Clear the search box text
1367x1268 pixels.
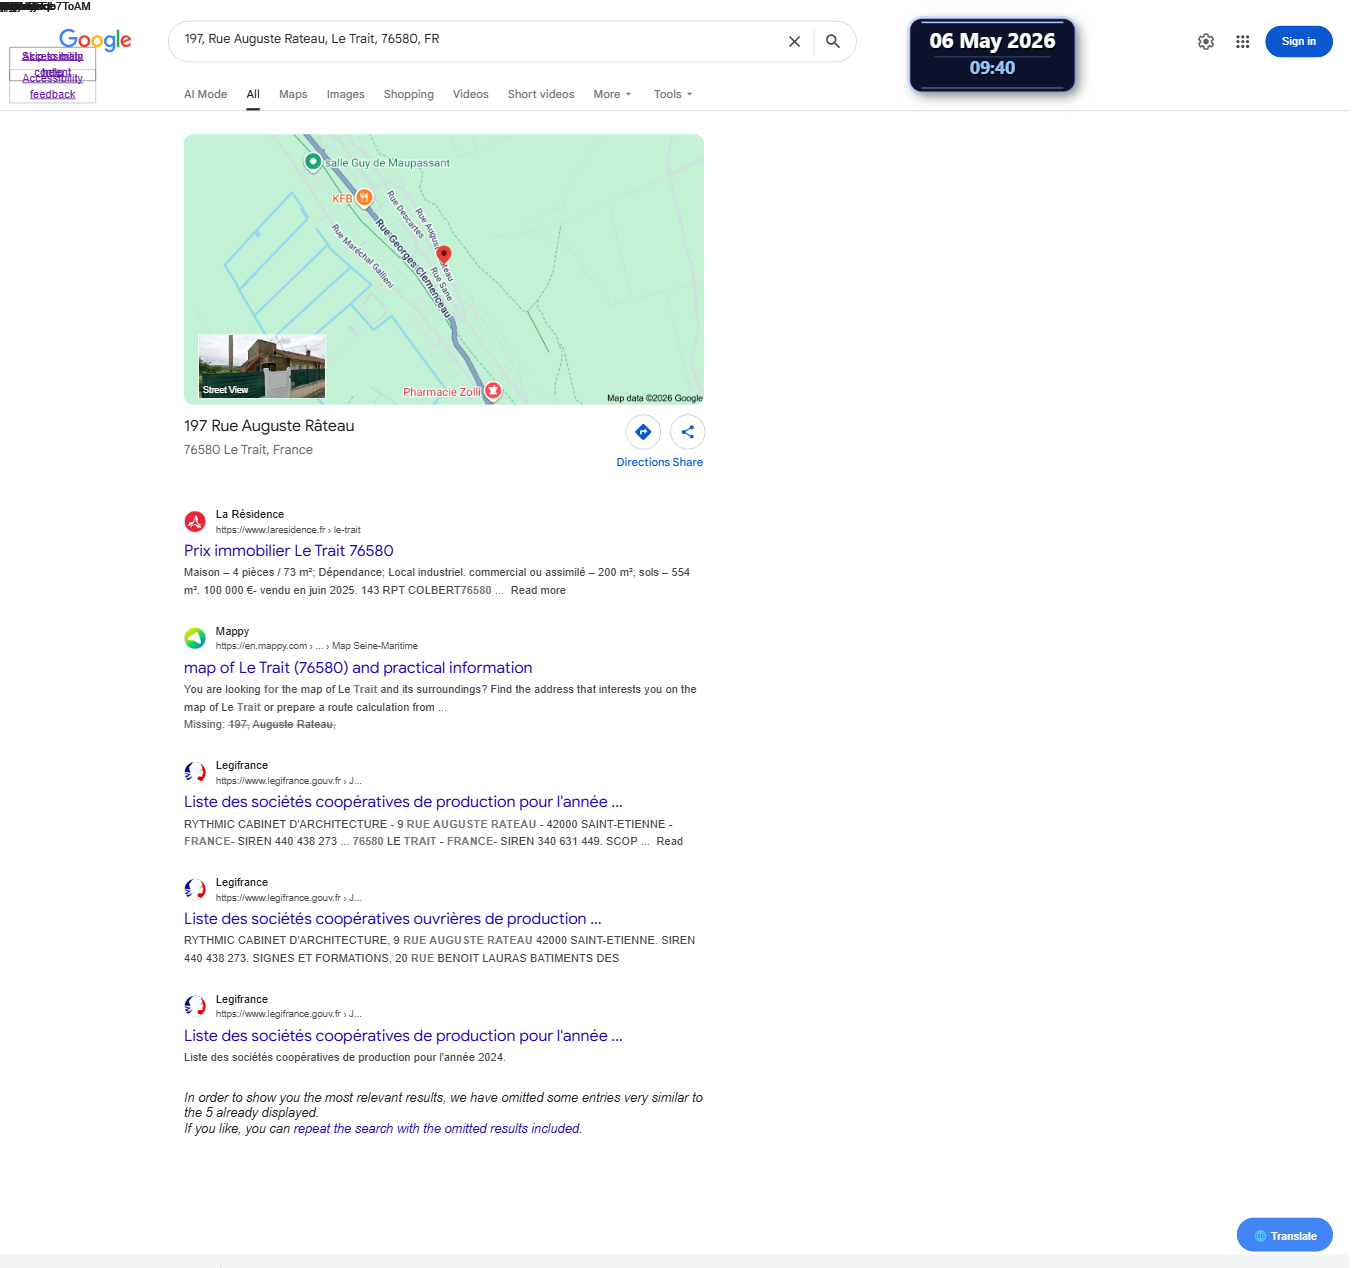click(x=794, y=42)
